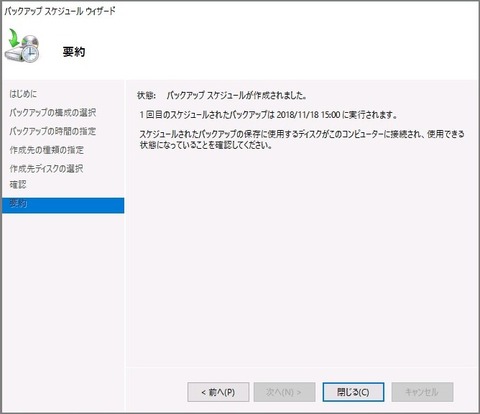The image size is (480, 414).
Task: Click the 要約 page heading
Action: click(x=74, y=52)
